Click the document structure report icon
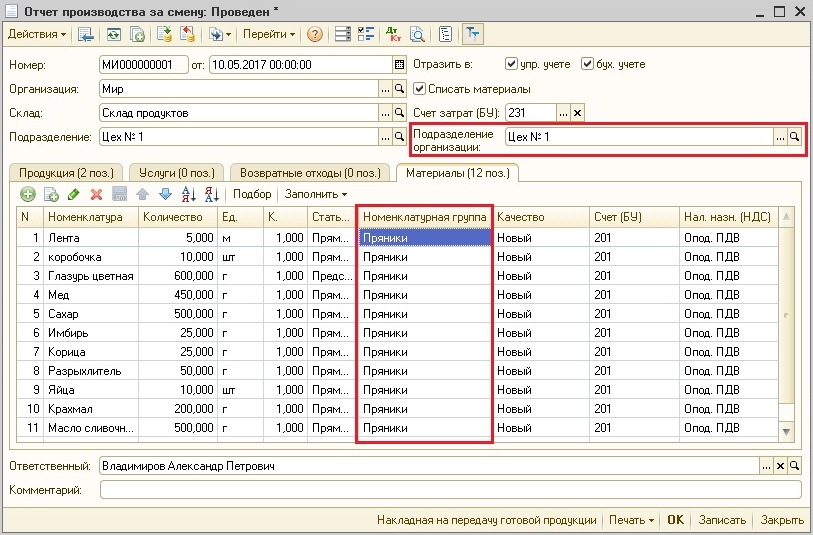The width and height of the screenshot is (813, 535). [445, 34]
